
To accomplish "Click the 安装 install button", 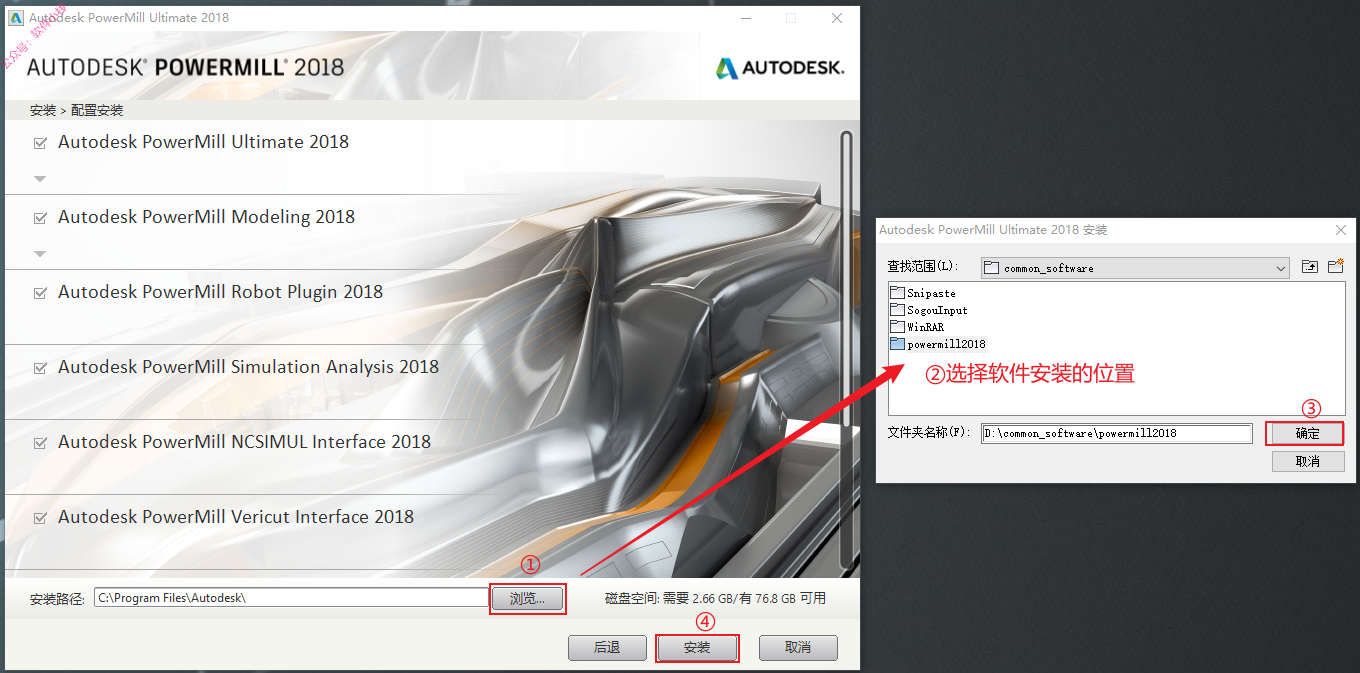I will [x=697, y=648].
